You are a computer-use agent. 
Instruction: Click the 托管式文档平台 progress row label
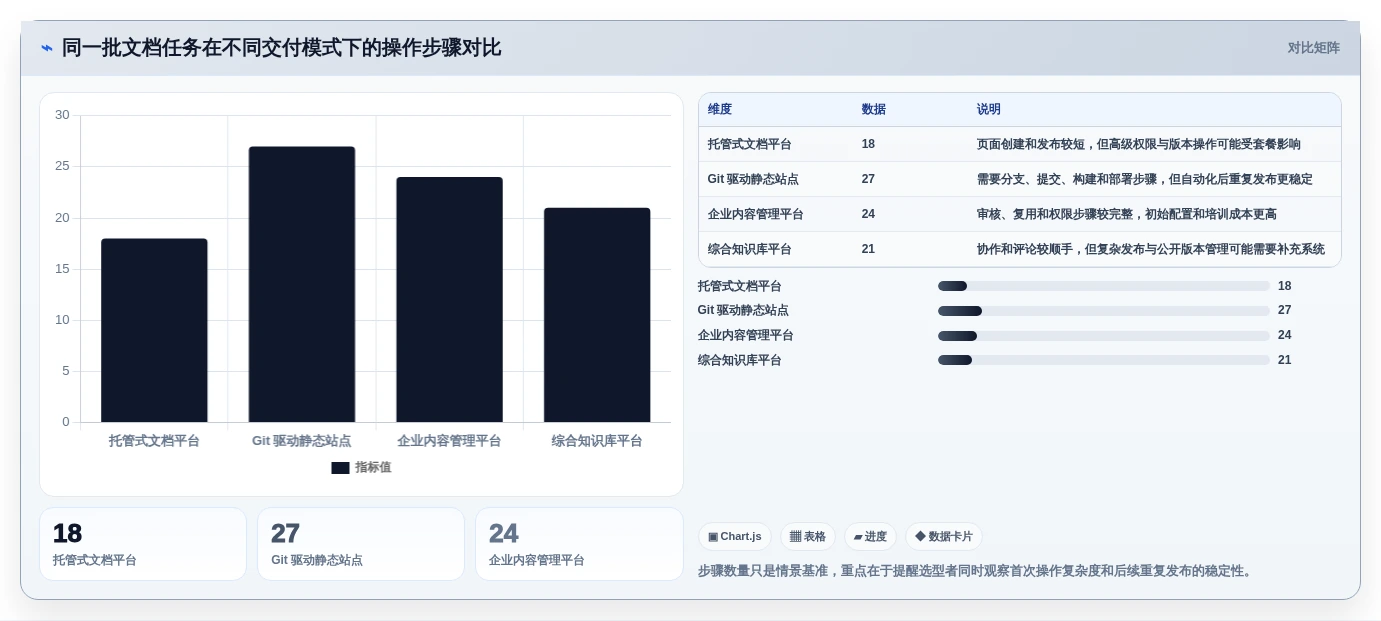(740, 286)
